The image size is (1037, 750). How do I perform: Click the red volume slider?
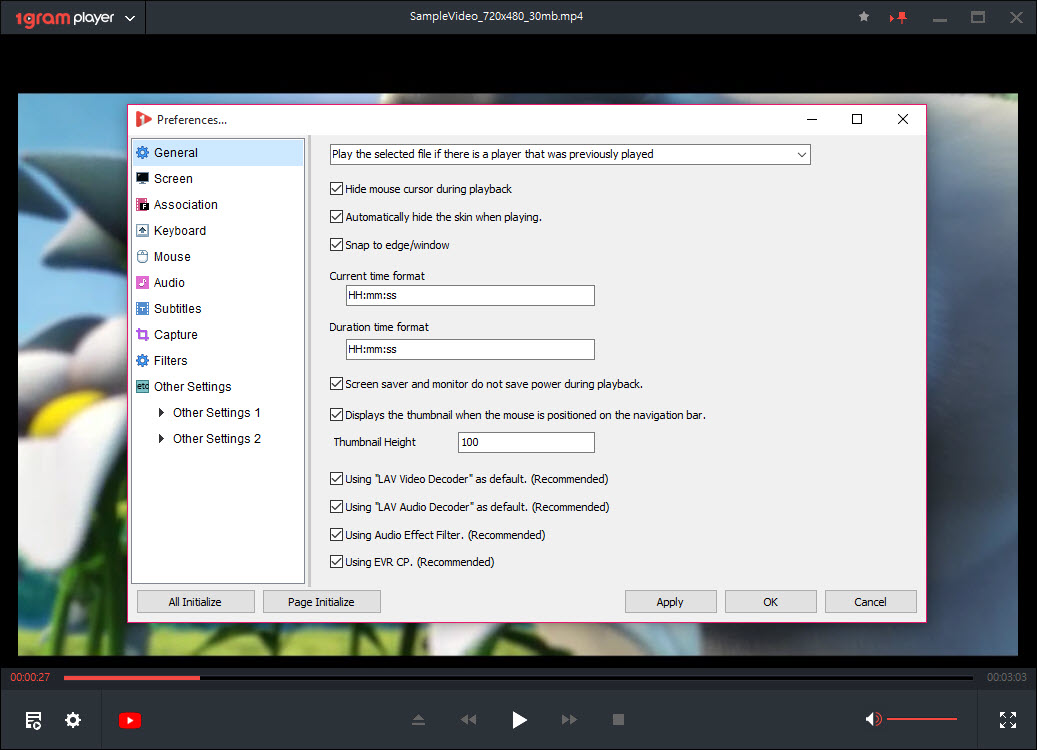click(921, 719)
